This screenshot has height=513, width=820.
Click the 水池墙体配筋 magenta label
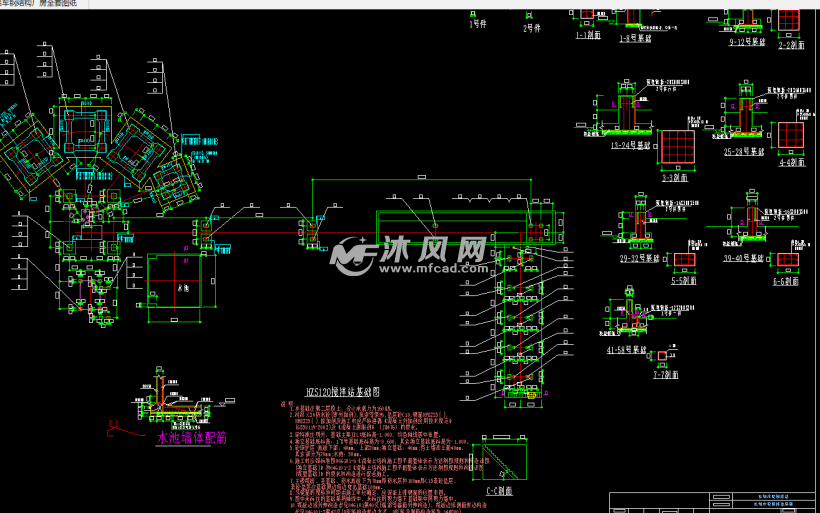[x=192, y=438]
